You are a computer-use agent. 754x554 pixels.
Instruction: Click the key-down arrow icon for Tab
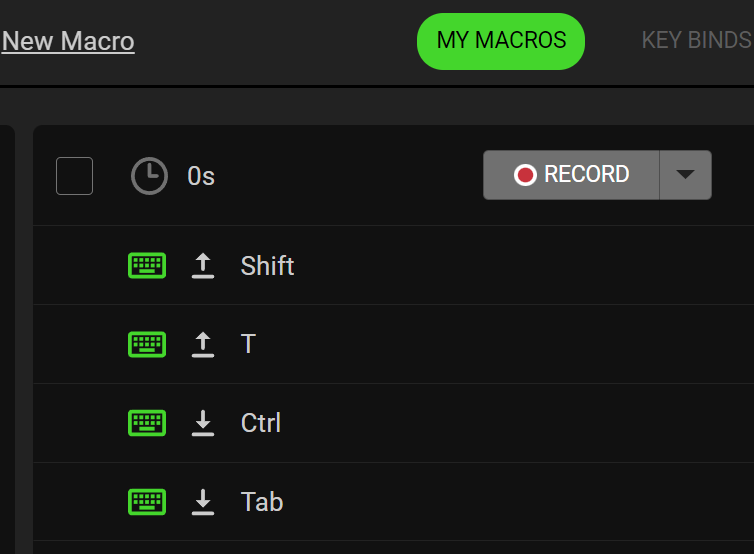coord(203,501)
